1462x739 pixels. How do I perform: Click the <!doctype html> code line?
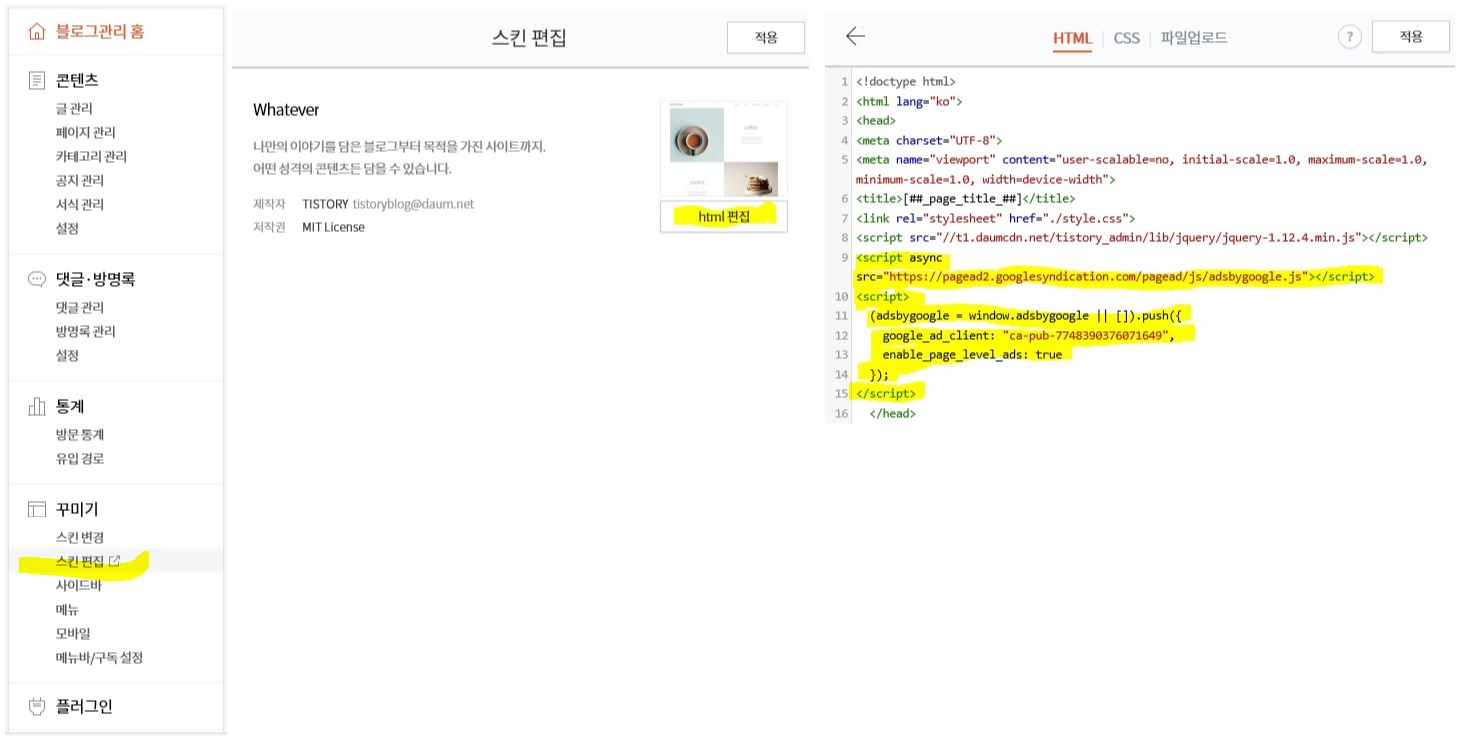pyautogui.click(x=906, y=82)
